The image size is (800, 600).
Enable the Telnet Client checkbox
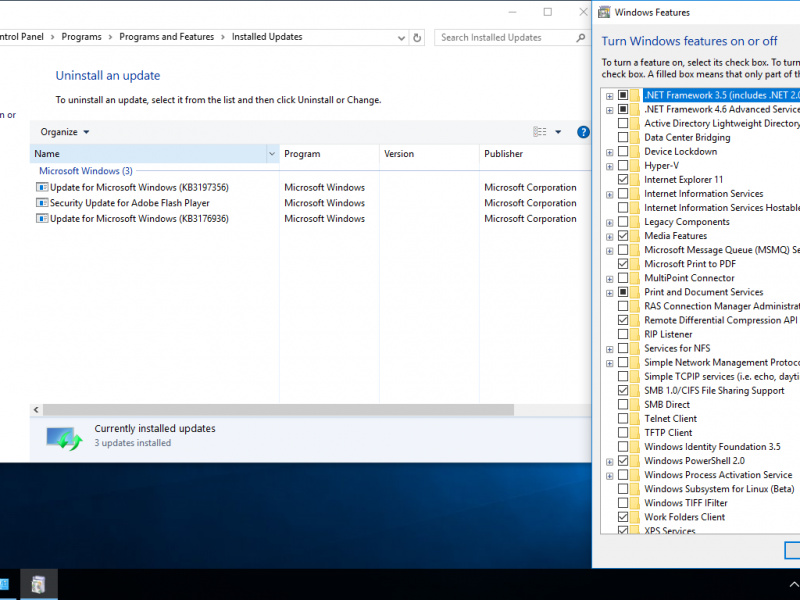coord(623,419)
